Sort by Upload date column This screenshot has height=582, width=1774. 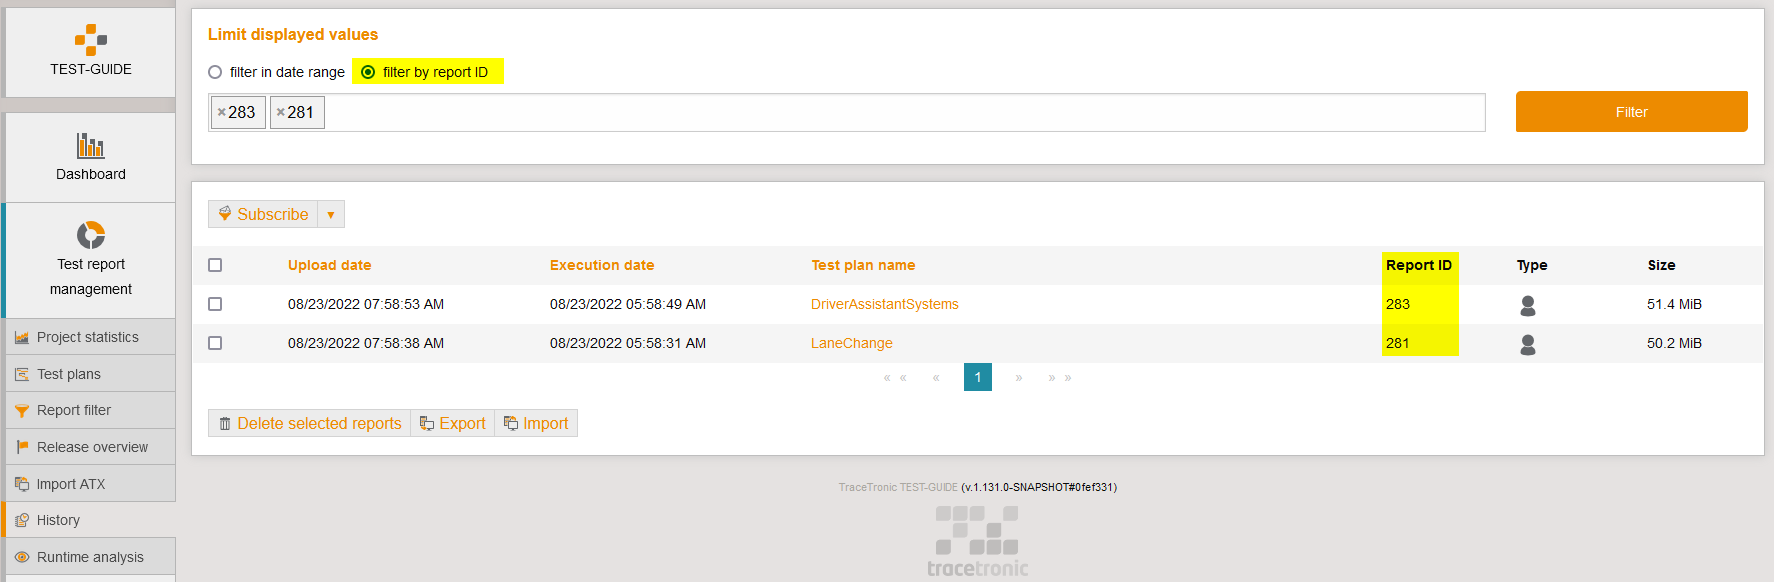[329, 265]
